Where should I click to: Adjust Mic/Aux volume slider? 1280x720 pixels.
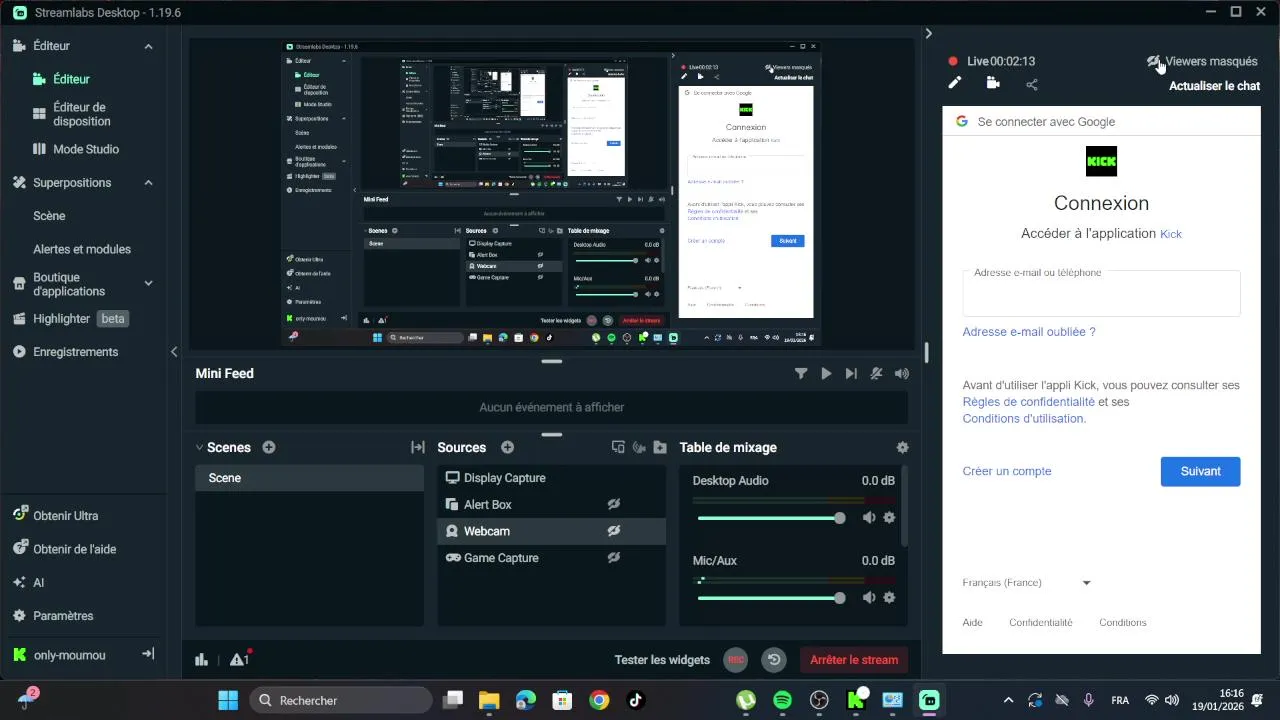point(770,598)
